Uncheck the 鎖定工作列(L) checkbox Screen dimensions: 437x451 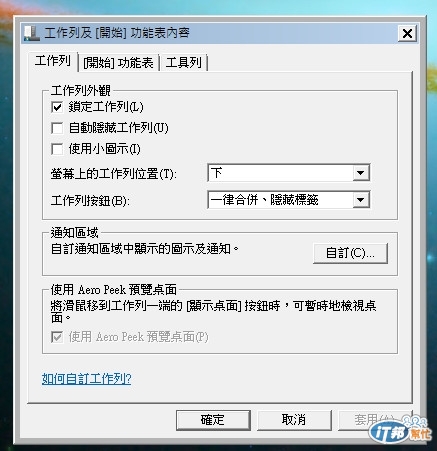click(57, 107)
